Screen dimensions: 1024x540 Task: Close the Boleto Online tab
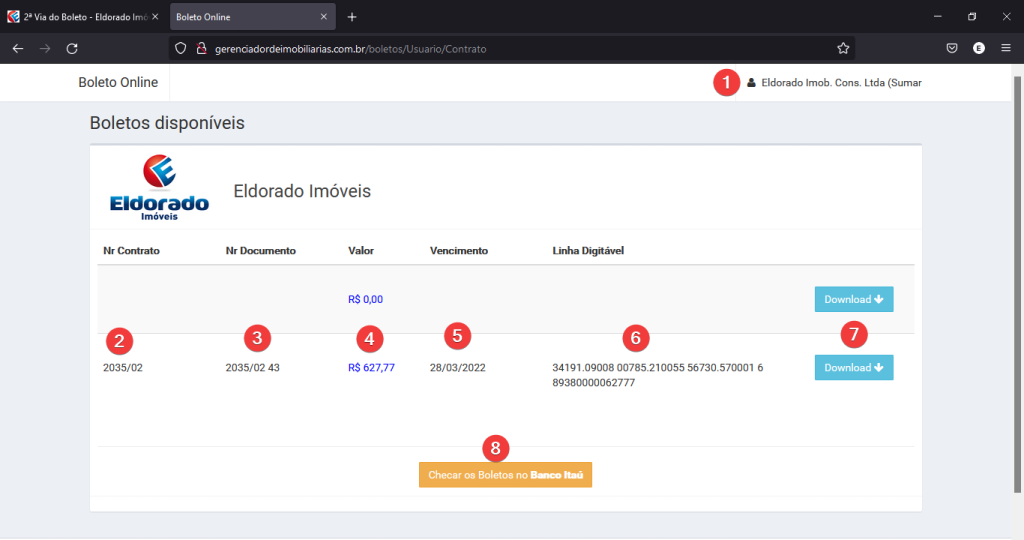(x=323, y=17)
